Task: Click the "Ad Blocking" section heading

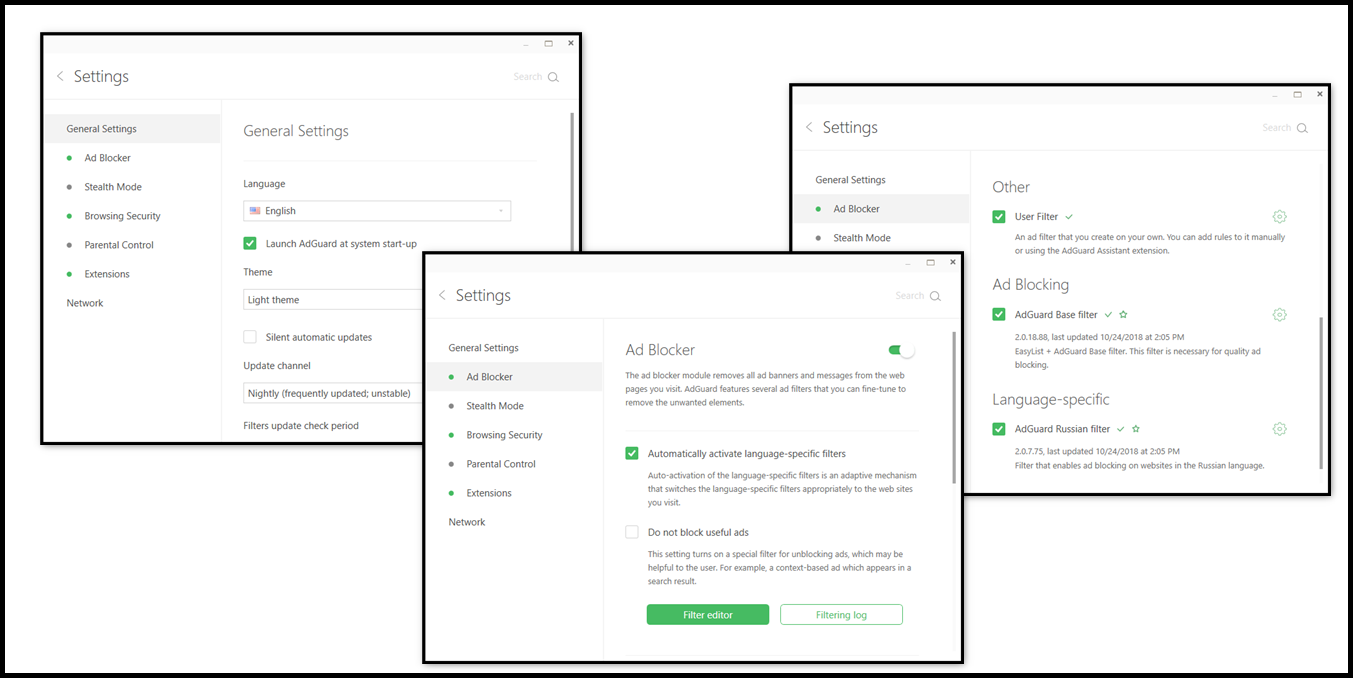Action: pyautogui.click(x=1031, y=285)
